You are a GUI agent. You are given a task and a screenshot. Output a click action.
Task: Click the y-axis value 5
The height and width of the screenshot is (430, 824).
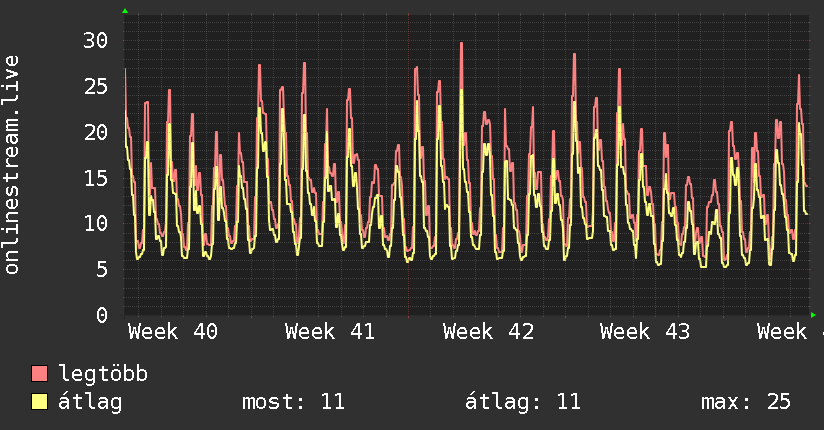[x=102, y=270]
